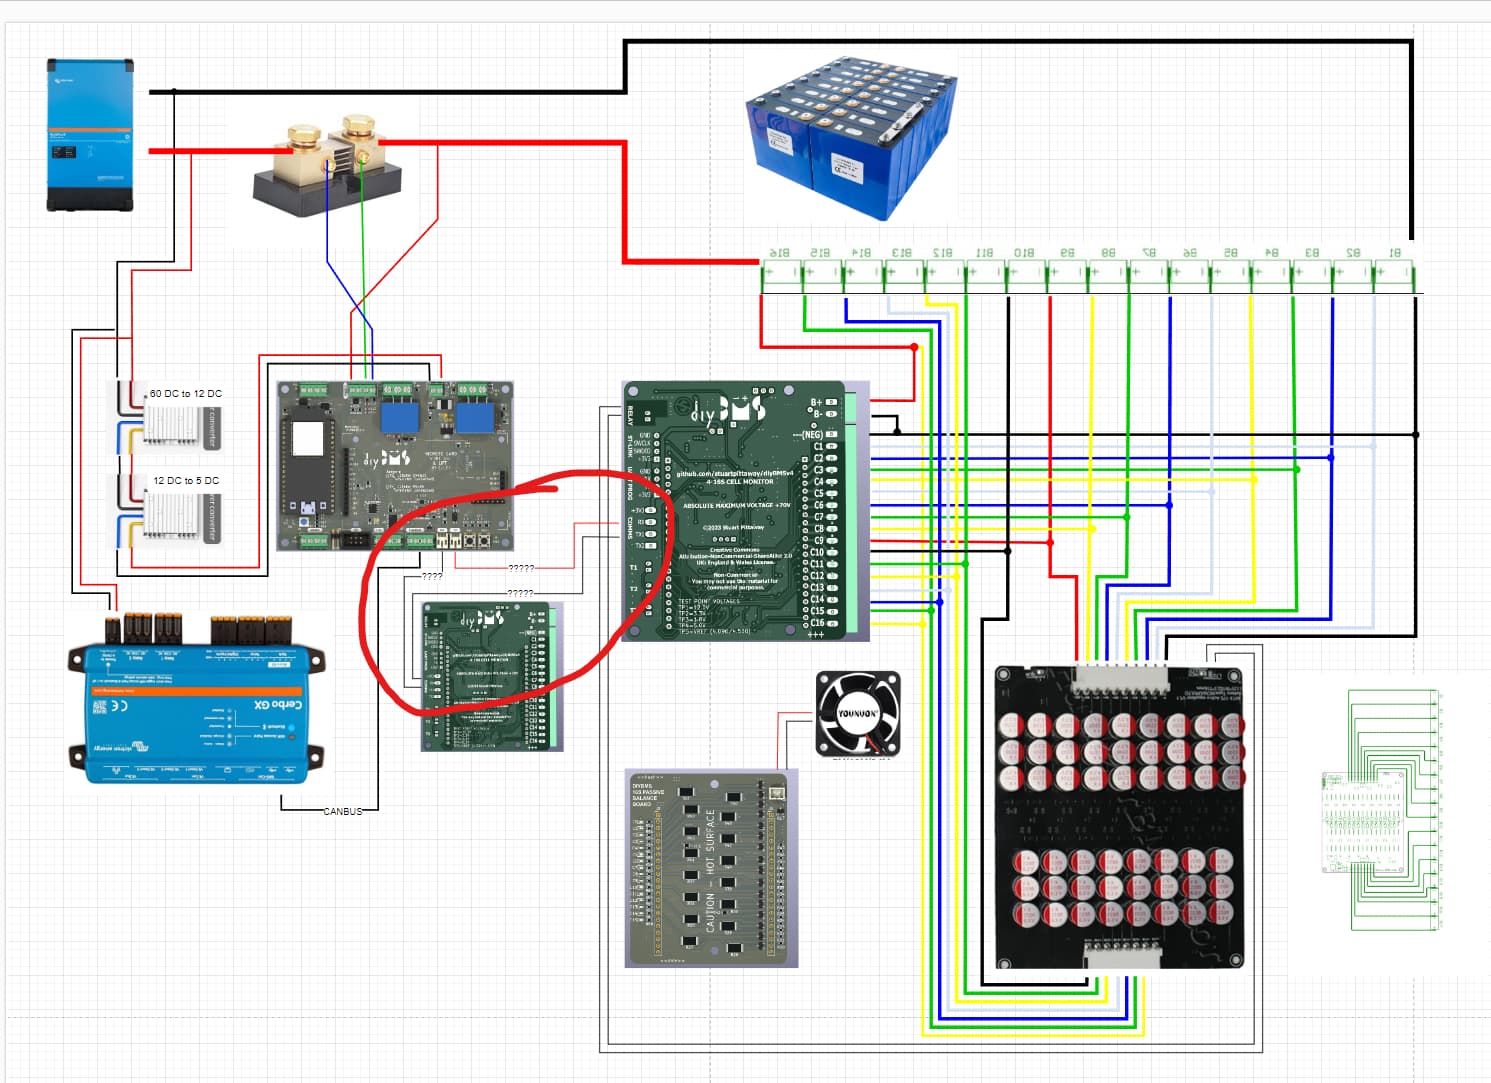1491x1083 pixels.
Task: Select the blue battery cell pack image
Action: pyautogui.click(x=850, y=138)
